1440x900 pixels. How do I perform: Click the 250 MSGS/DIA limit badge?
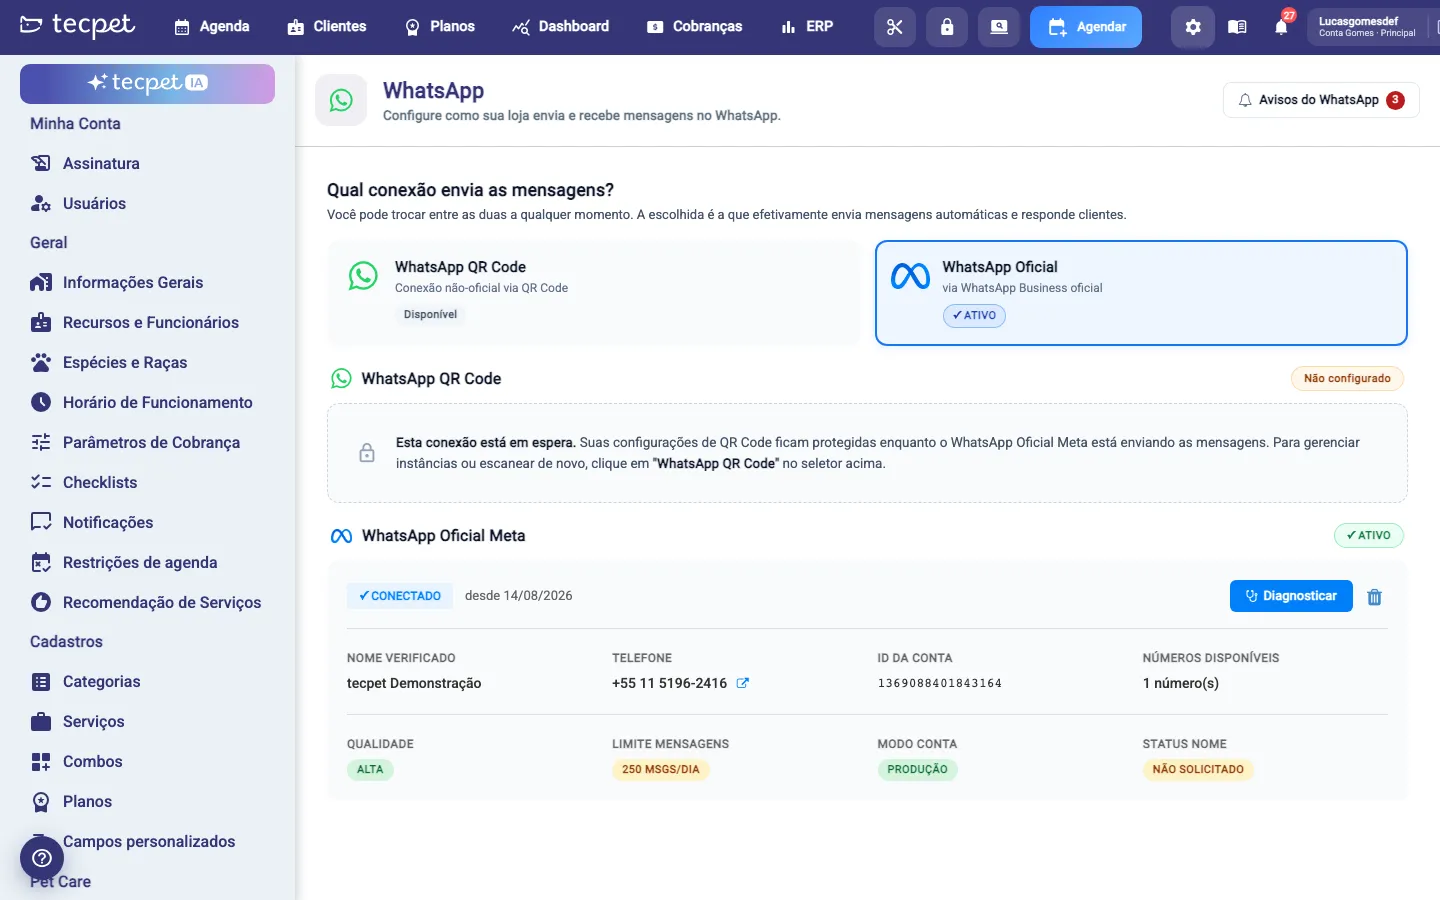click(x=661, y=770)
